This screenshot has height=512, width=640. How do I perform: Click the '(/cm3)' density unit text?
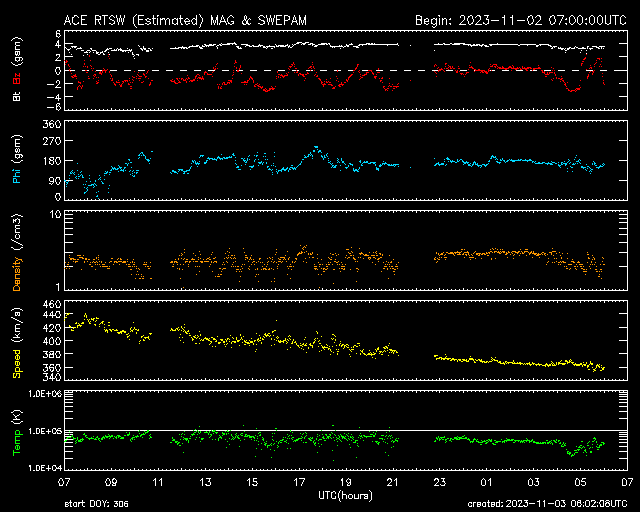17,232
